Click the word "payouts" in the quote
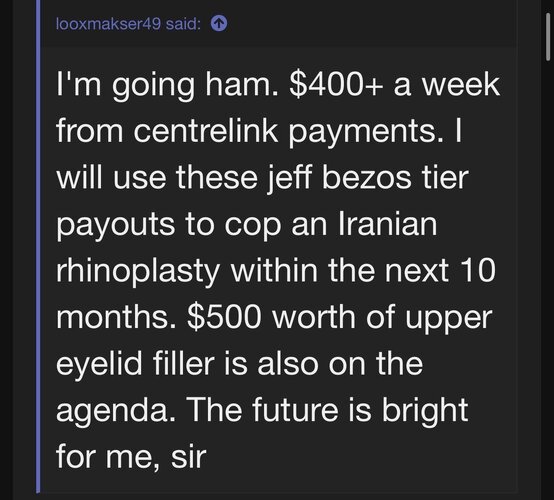 coord(115,226)
